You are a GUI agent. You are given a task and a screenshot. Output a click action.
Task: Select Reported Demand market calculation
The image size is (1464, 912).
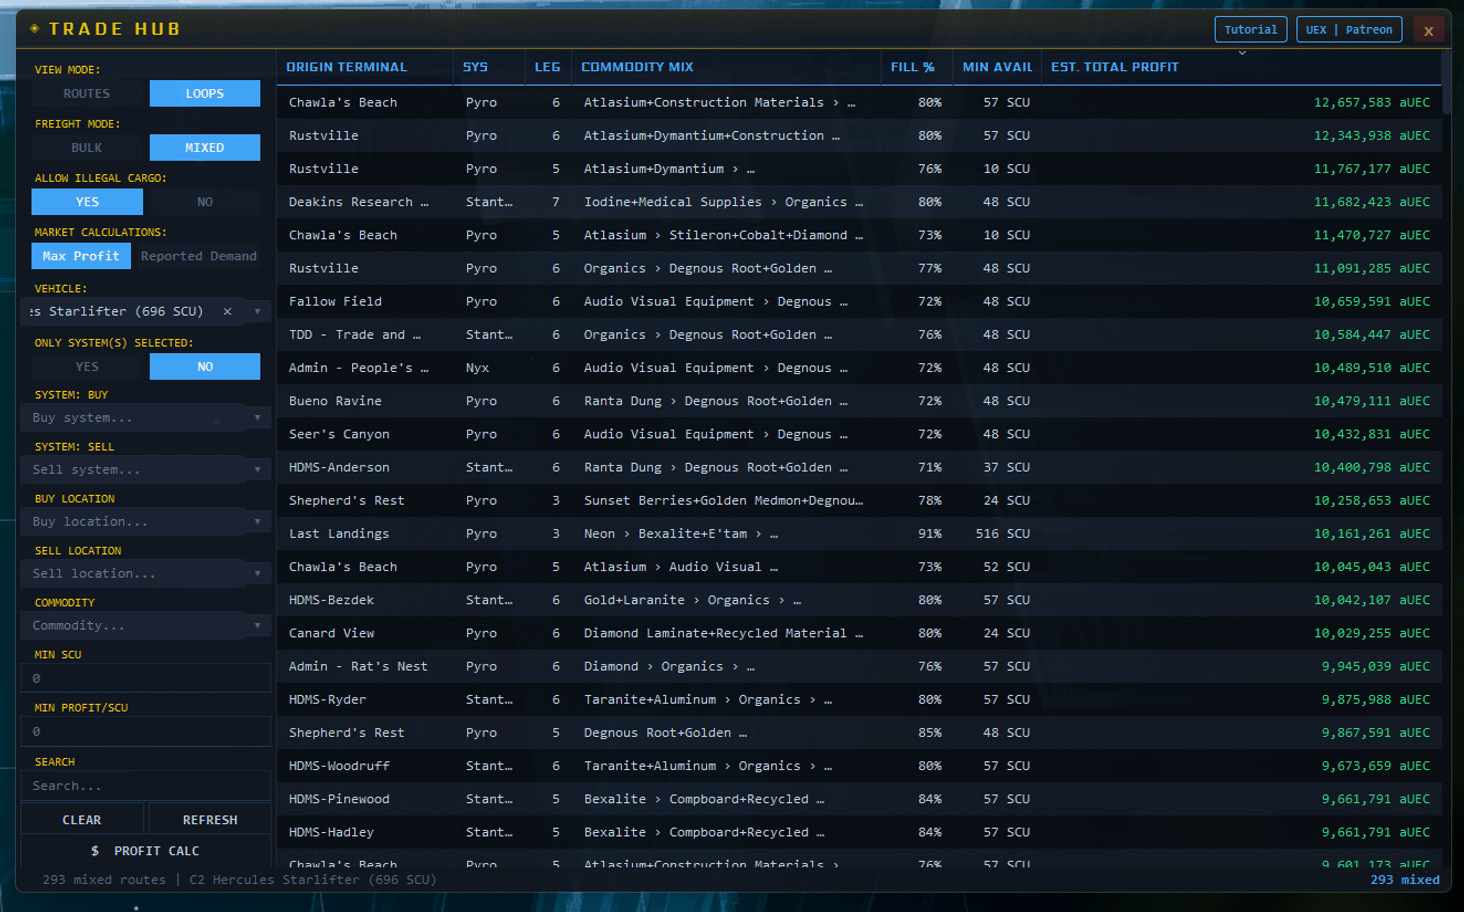pyautogui.click(x=198, y=256)
